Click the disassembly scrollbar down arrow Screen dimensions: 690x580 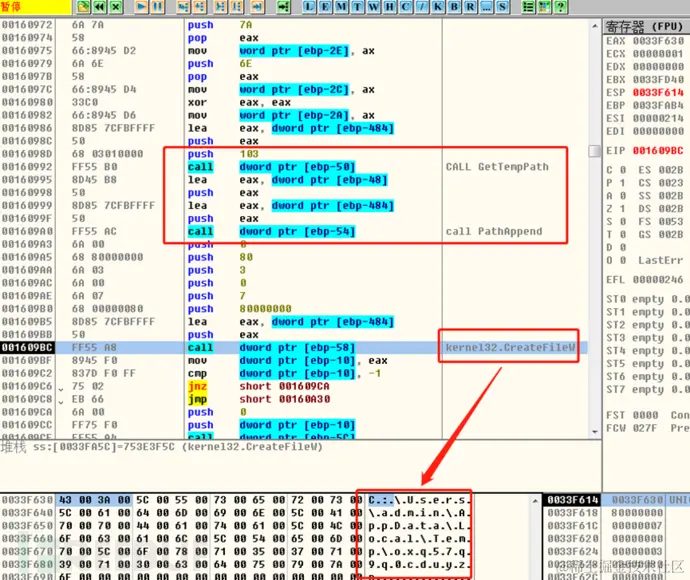(595, 432)
